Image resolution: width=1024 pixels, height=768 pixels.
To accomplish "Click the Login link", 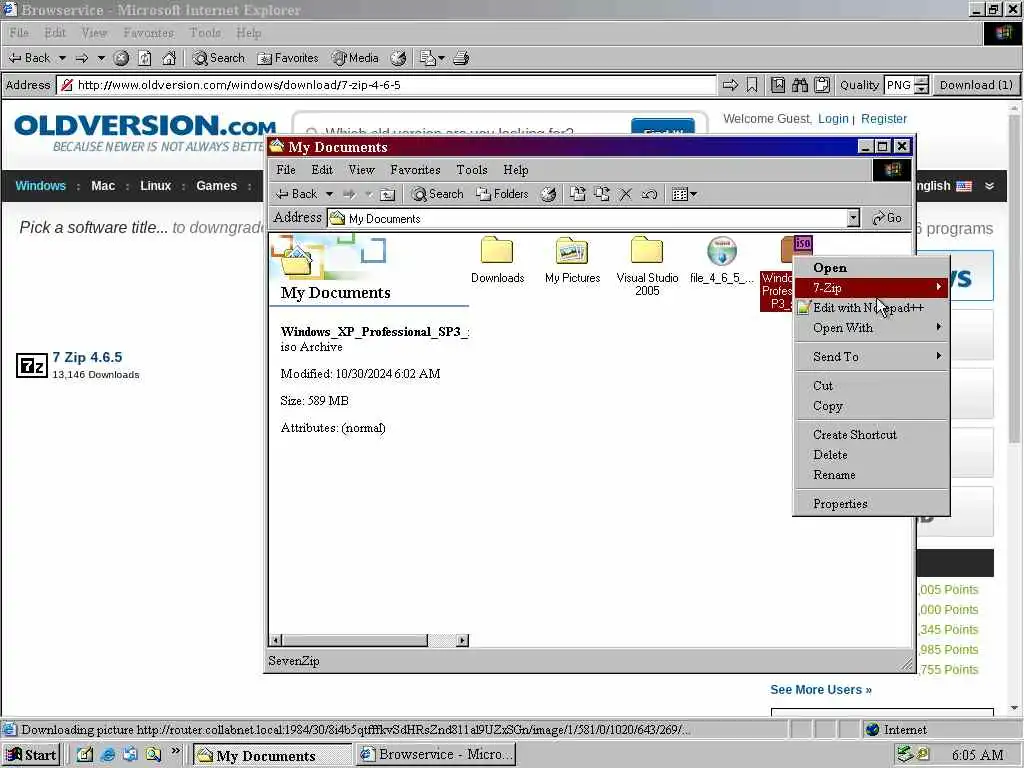I will click(833, 119).
